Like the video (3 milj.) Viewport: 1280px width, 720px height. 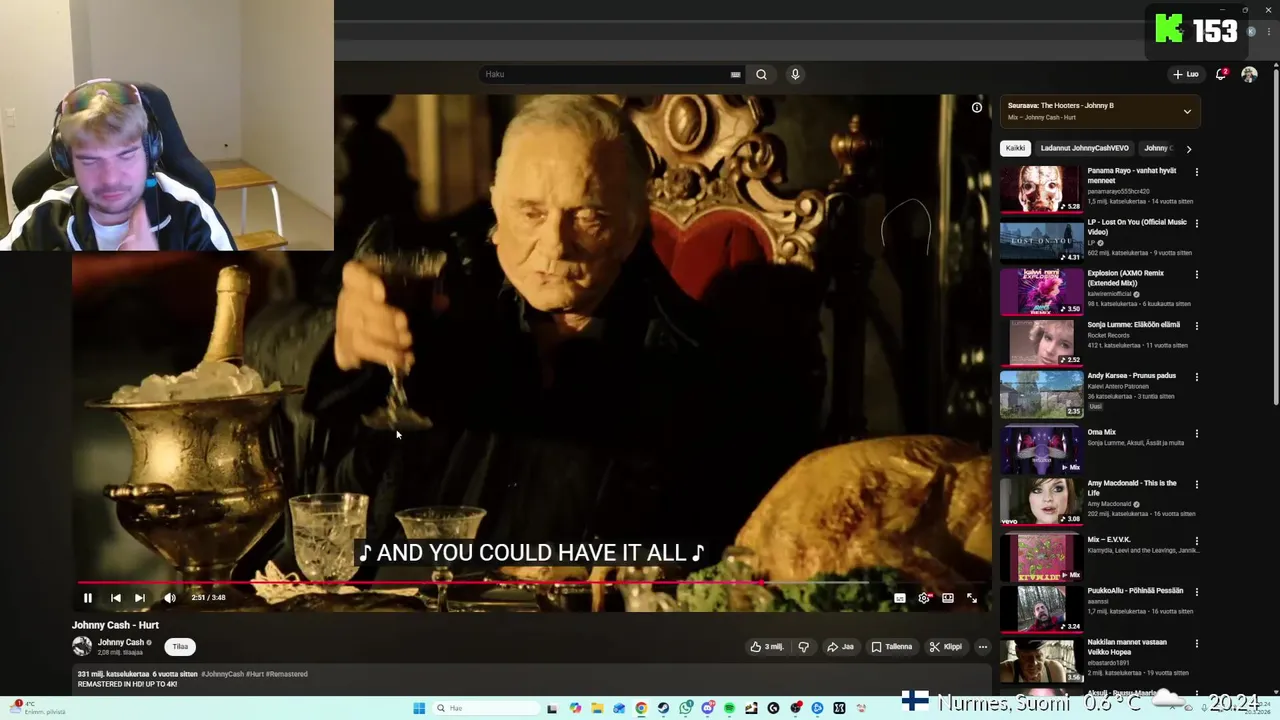[767, 647]
